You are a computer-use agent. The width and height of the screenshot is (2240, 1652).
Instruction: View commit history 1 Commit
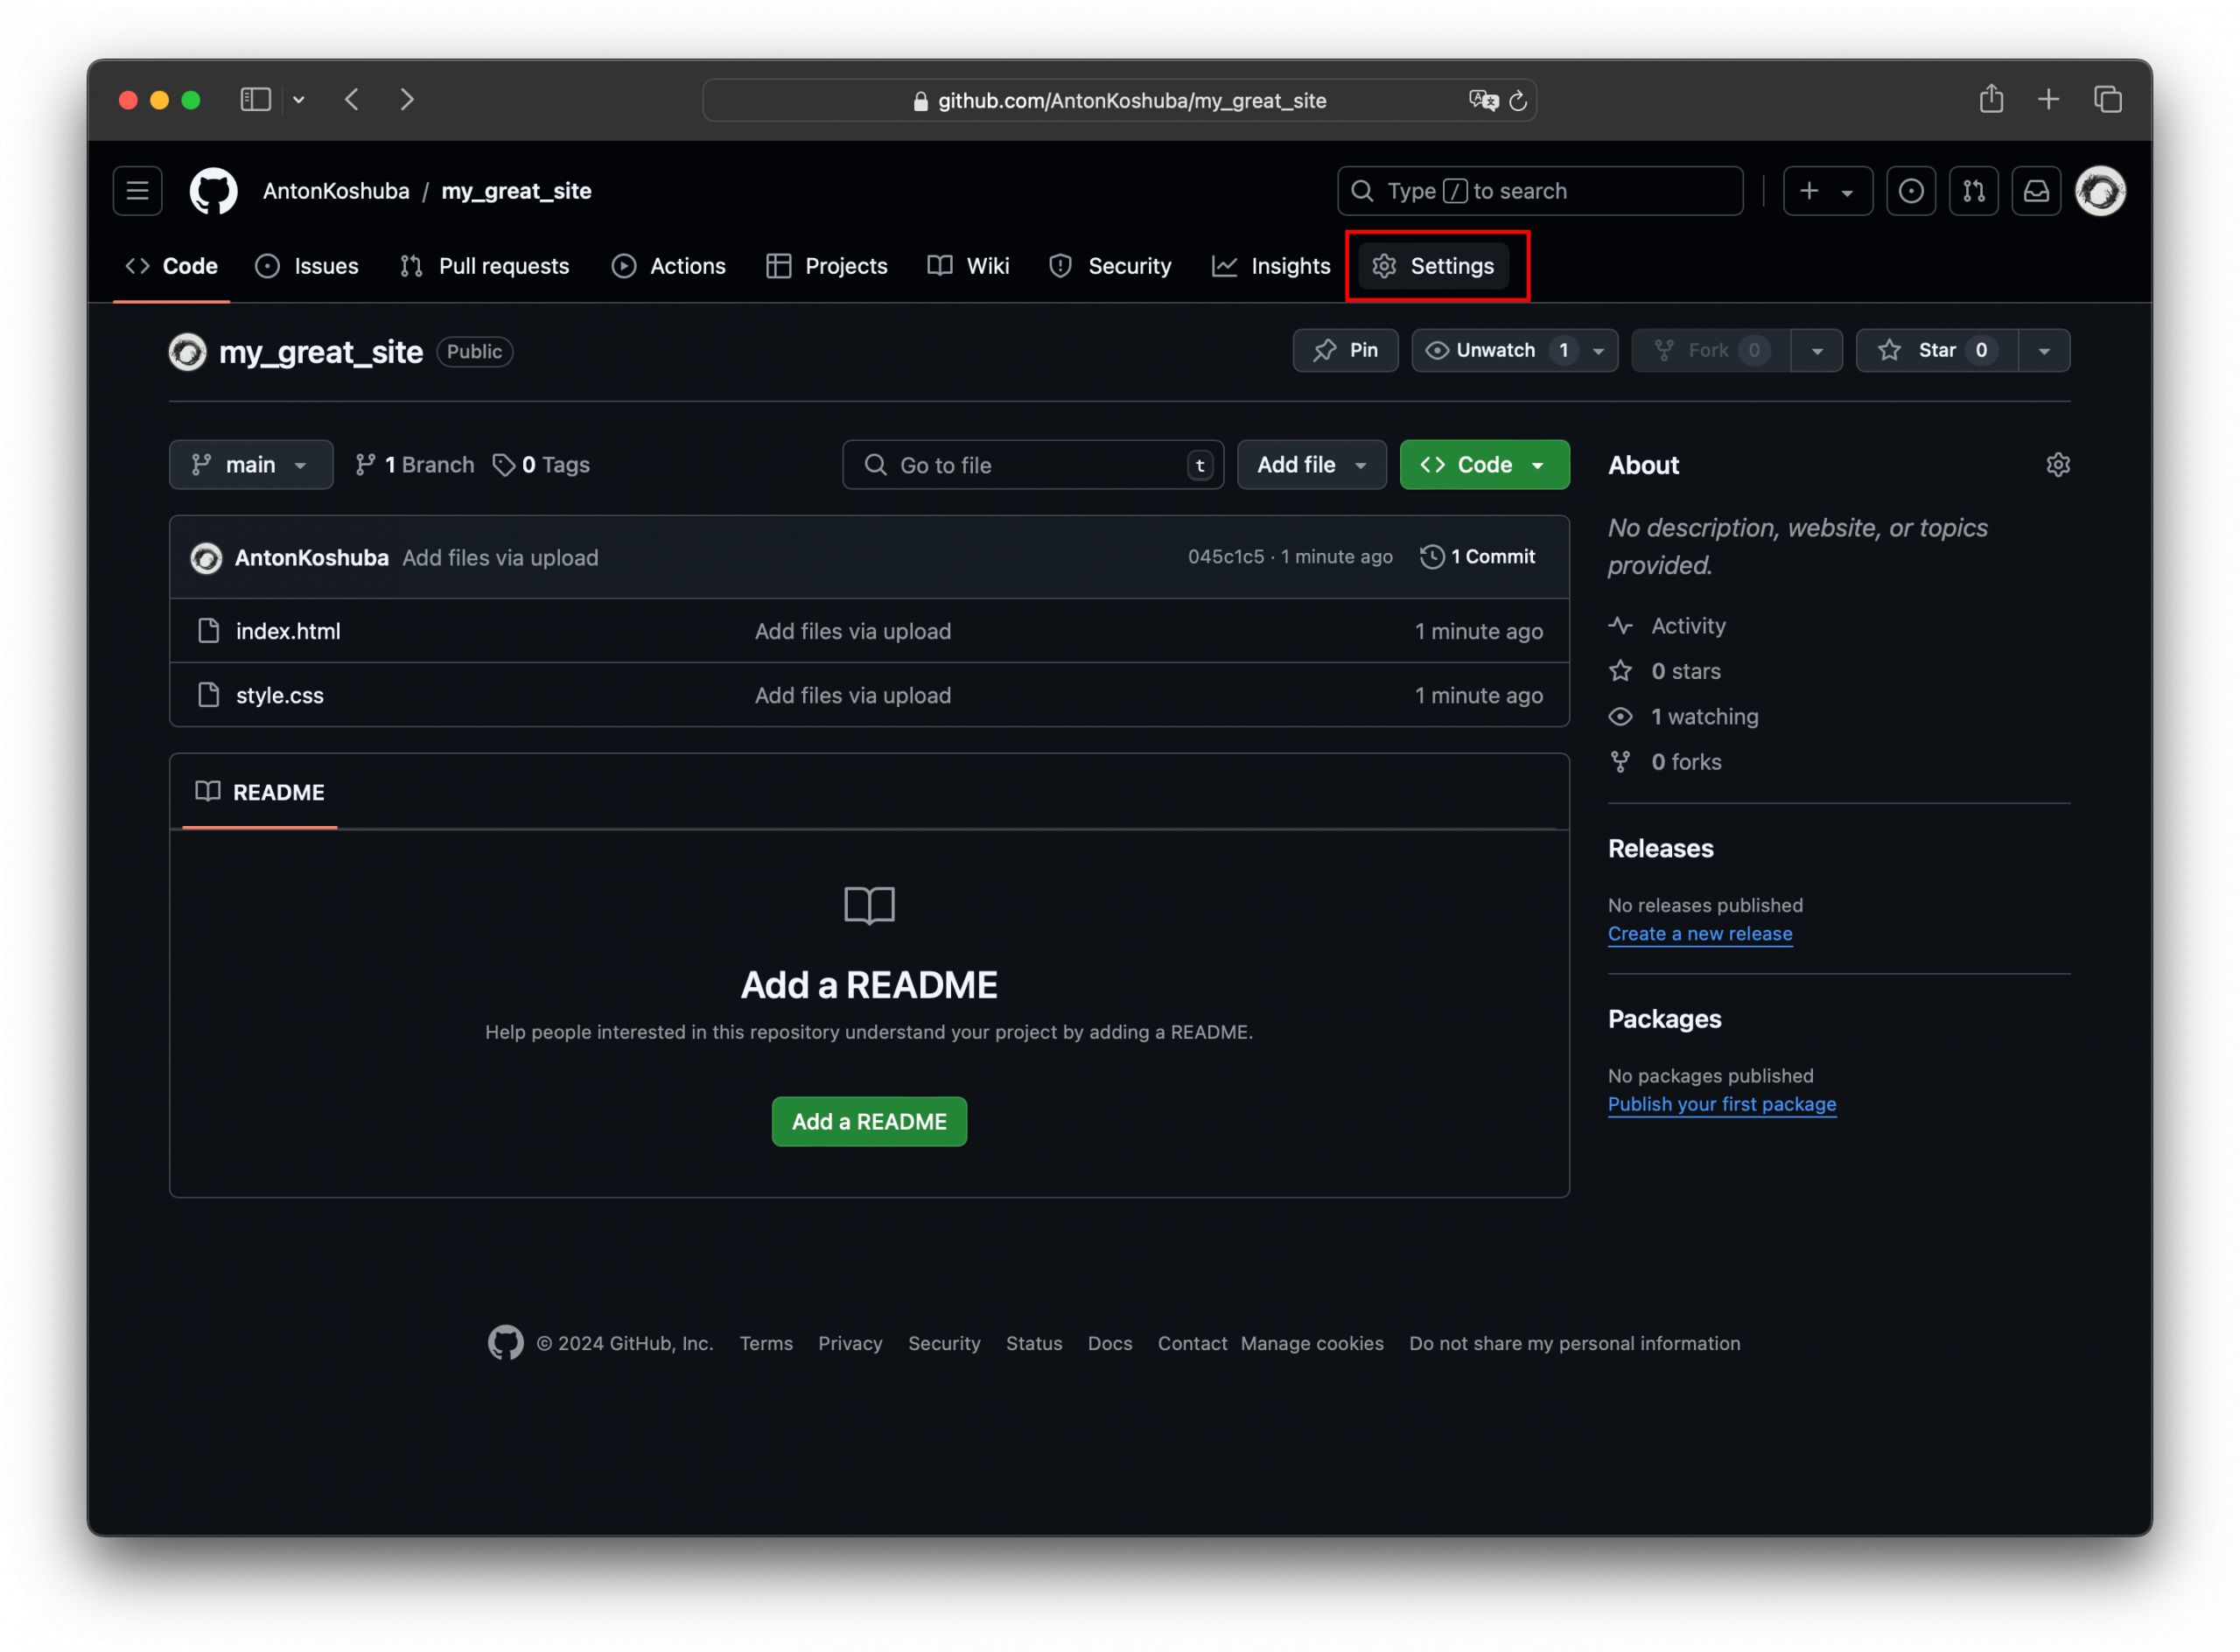1477,557
